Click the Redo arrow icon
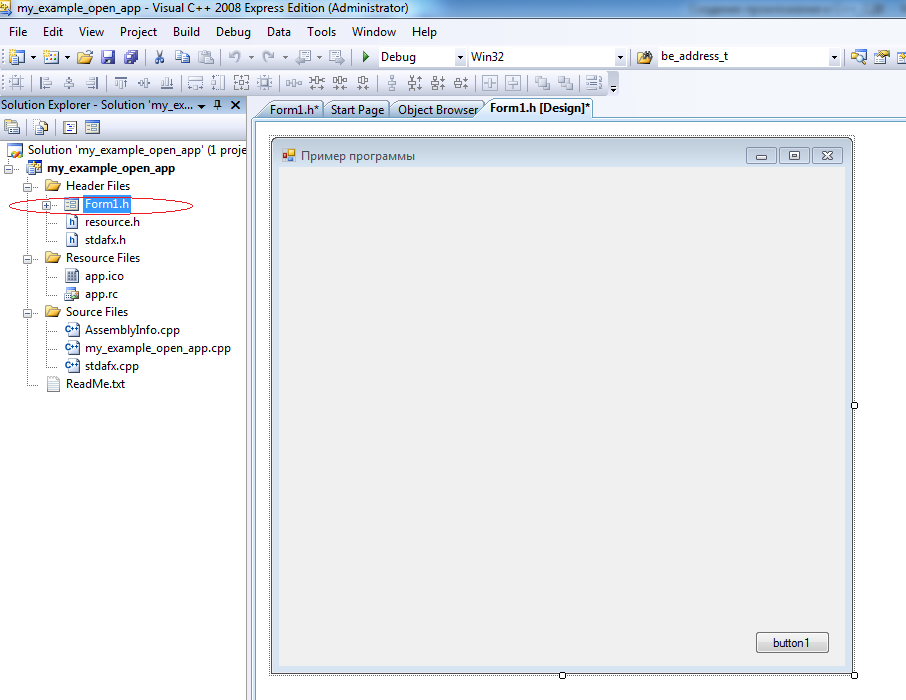The height and width of the screenshot is (700, 906). pos(268,57)
